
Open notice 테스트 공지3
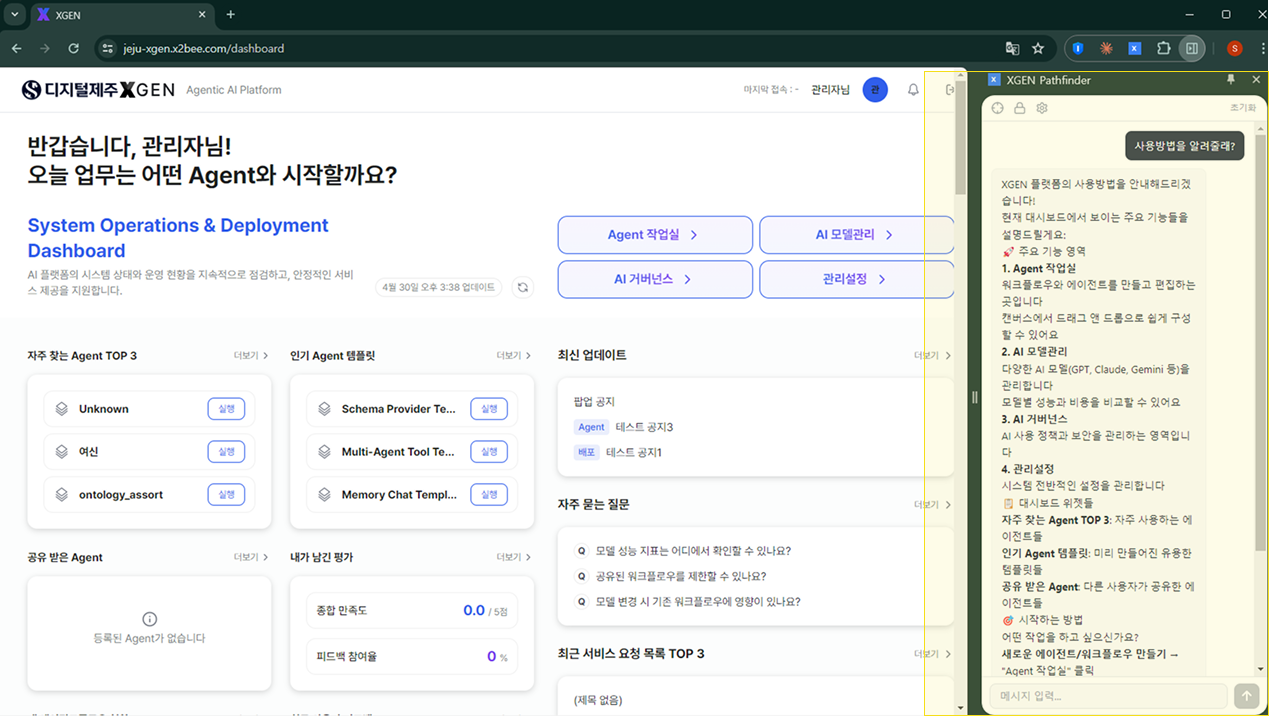pyautogui.click(x=644, y=427)
